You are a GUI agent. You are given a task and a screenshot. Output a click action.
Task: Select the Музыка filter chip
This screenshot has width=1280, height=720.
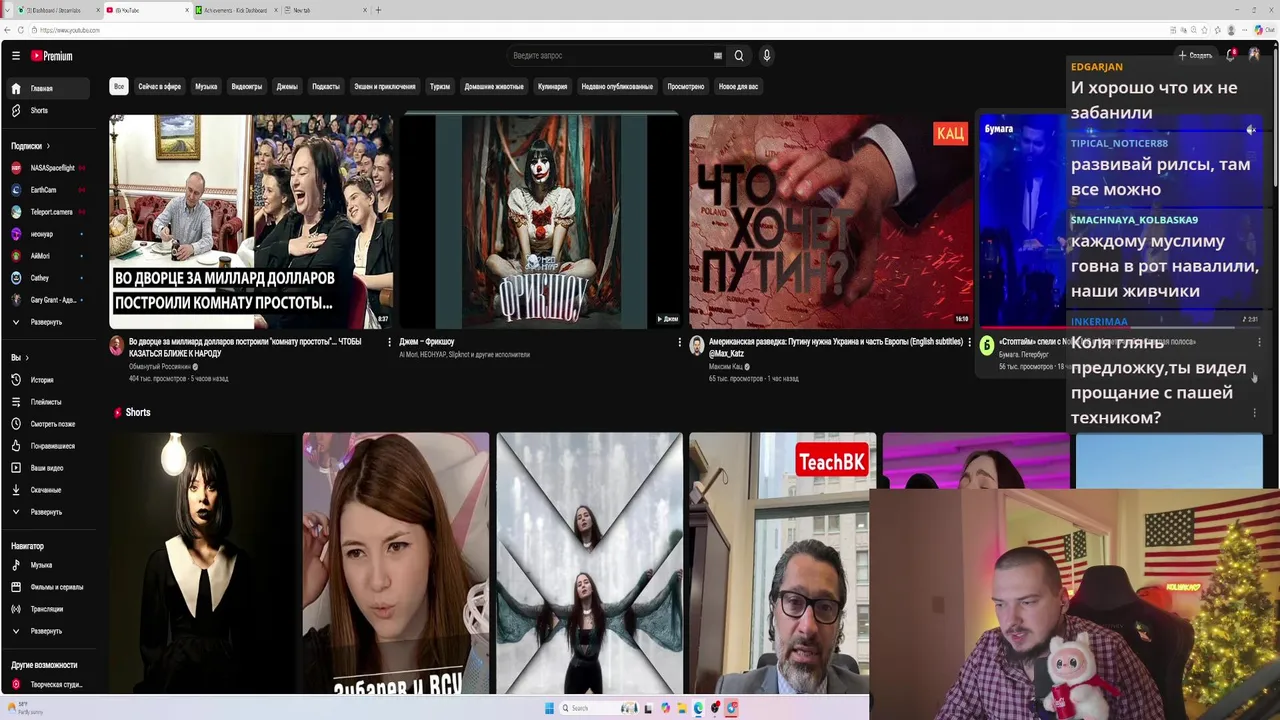click(206, 87)
